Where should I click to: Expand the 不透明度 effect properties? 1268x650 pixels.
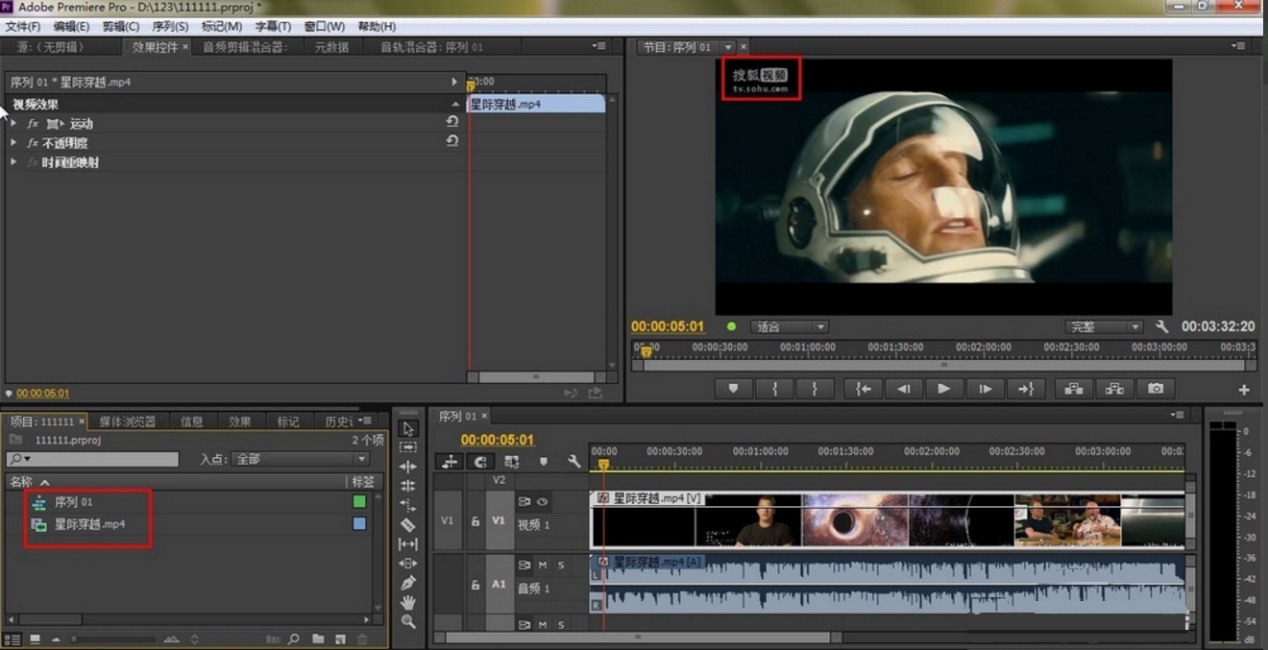(x=14, y=143)
